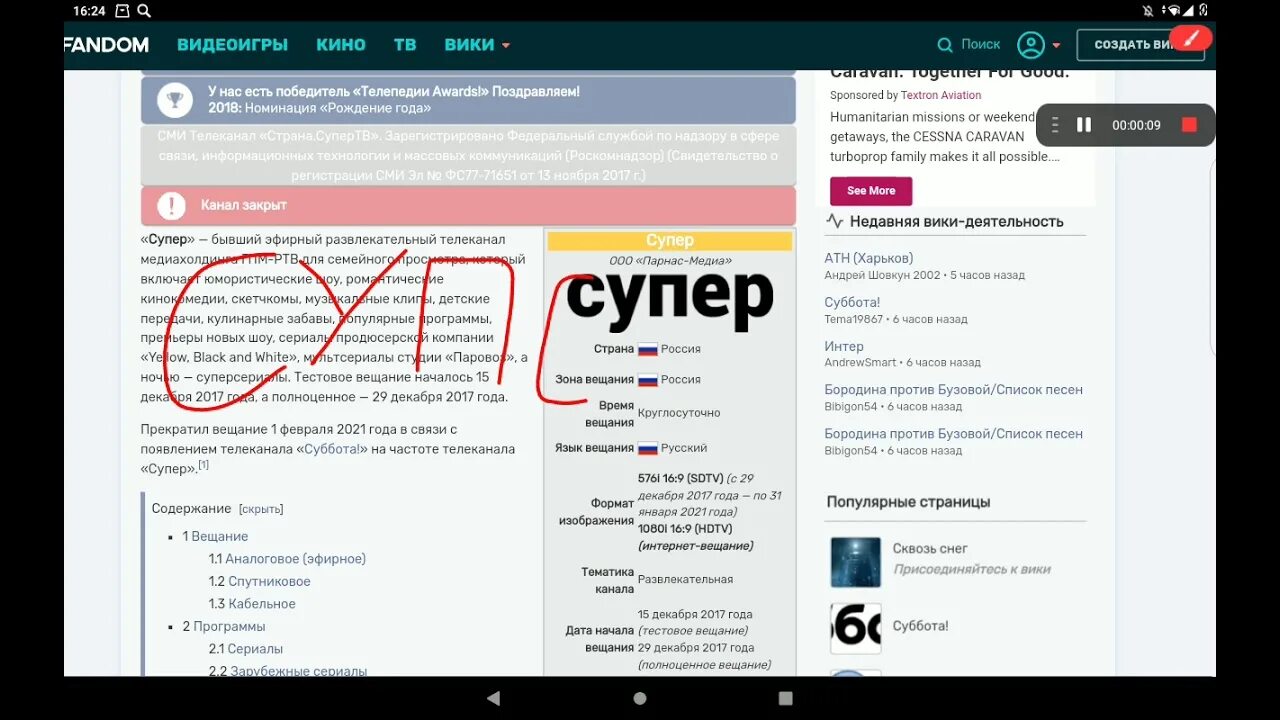Click Russian flag next to Страна
Screen dimensions: 1280x720
click(647, 349)
